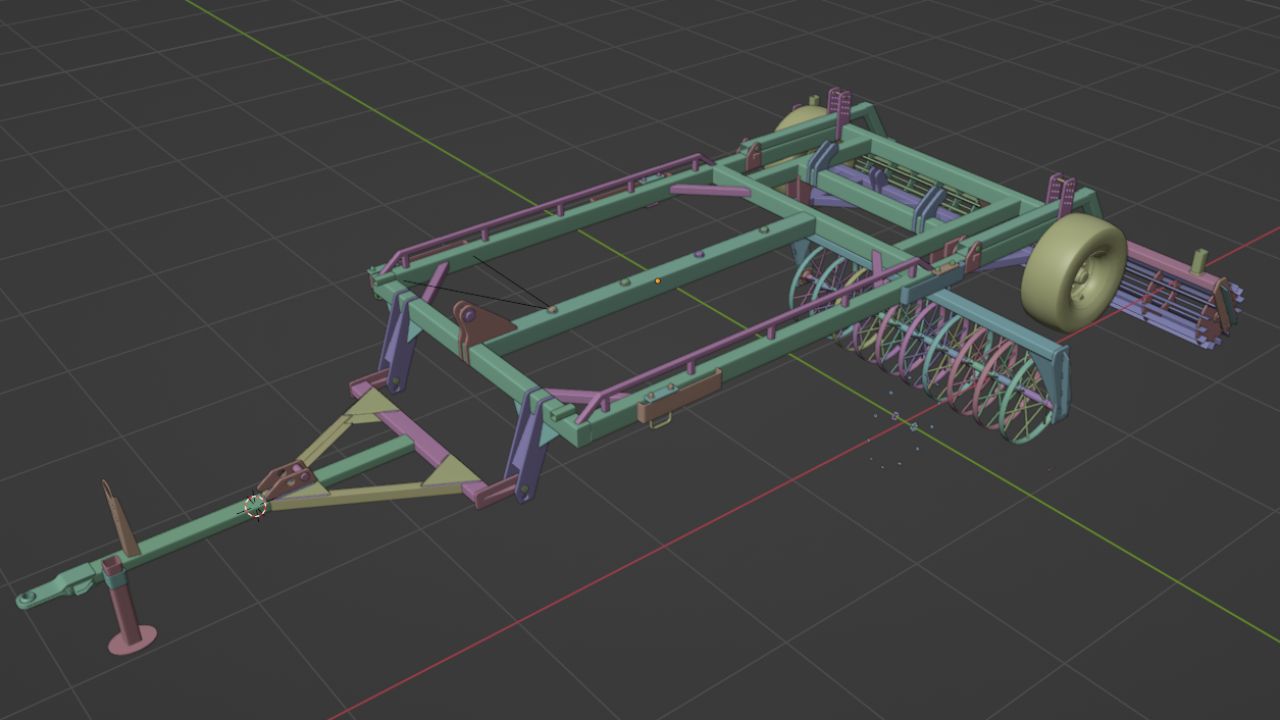Select the orange origin point on center beam
1280x720 pixels.
point(657,281)
